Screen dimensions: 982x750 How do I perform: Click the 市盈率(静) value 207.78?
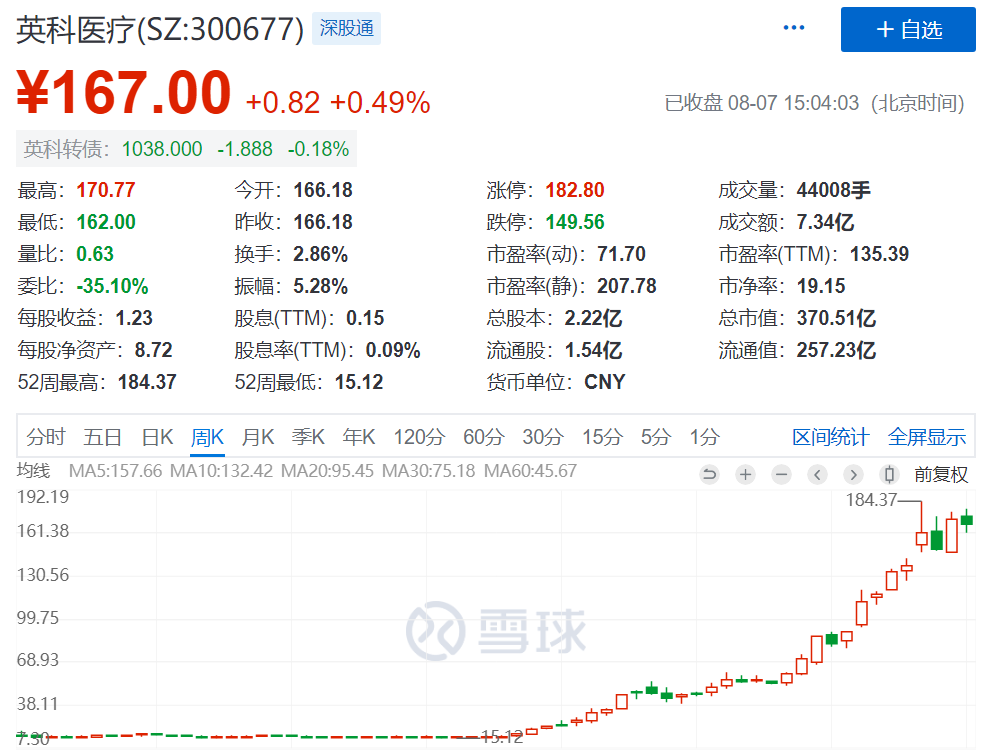(x=627, y=286)
